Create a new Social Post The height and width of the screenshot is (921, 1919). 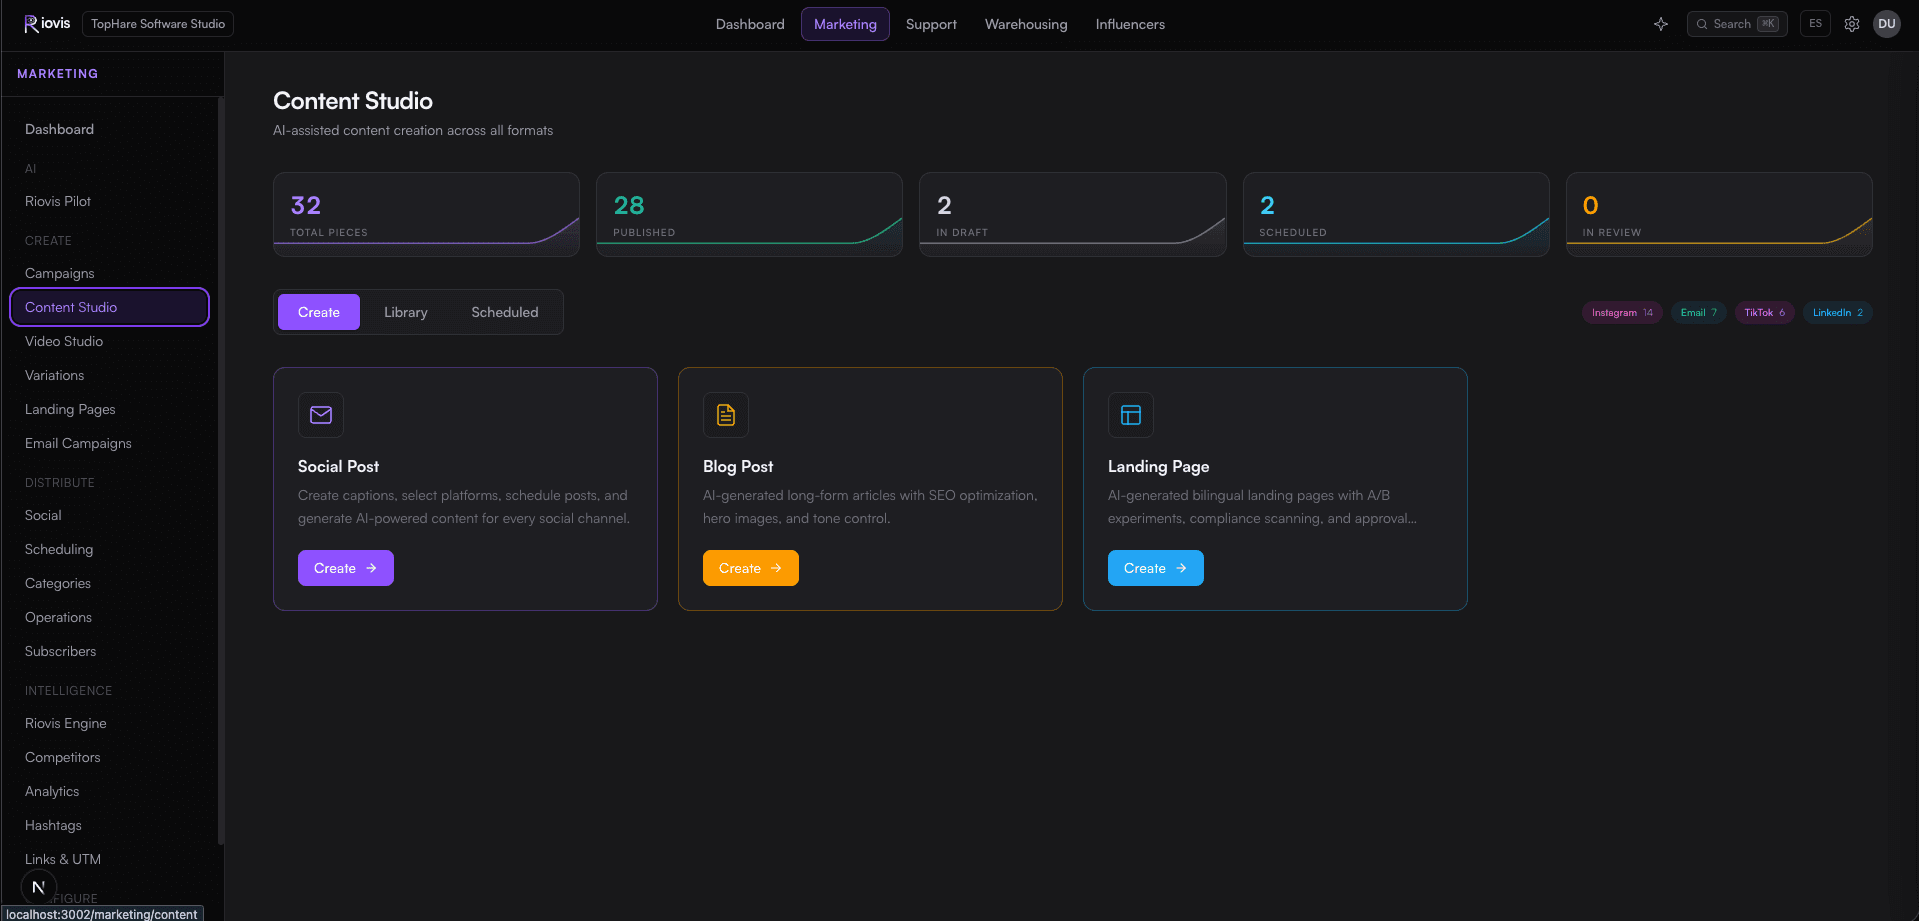[x=346, y=568]
